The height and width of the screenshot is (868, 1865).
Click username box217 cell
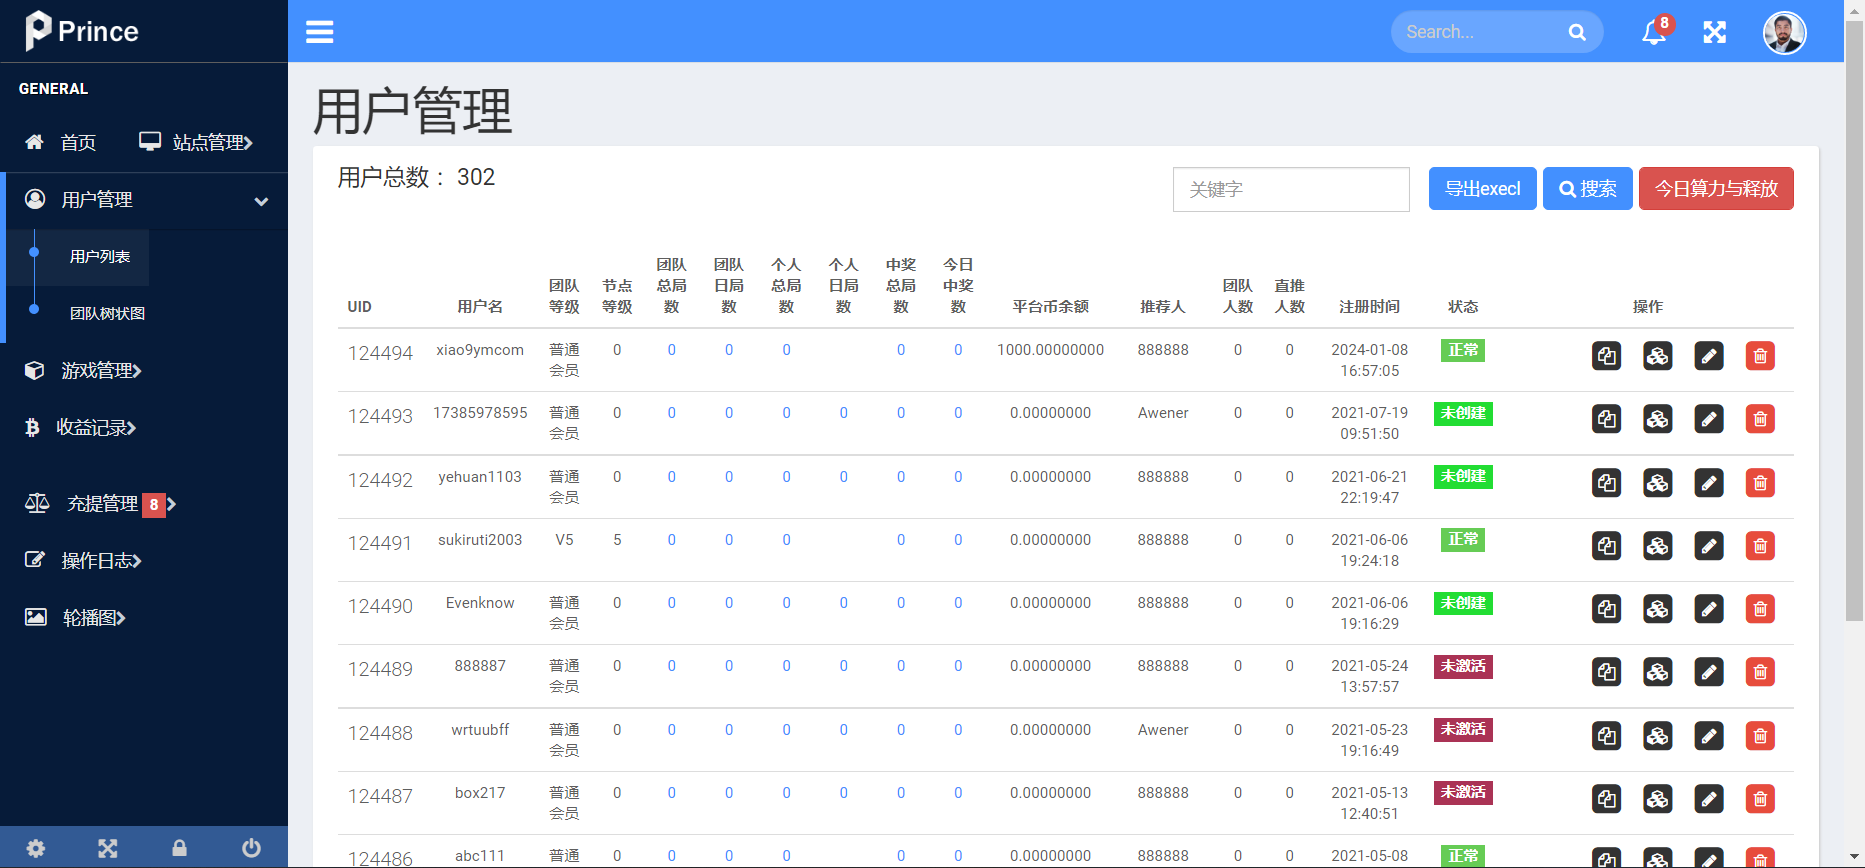pyautogui.click(x=480, y=793)
